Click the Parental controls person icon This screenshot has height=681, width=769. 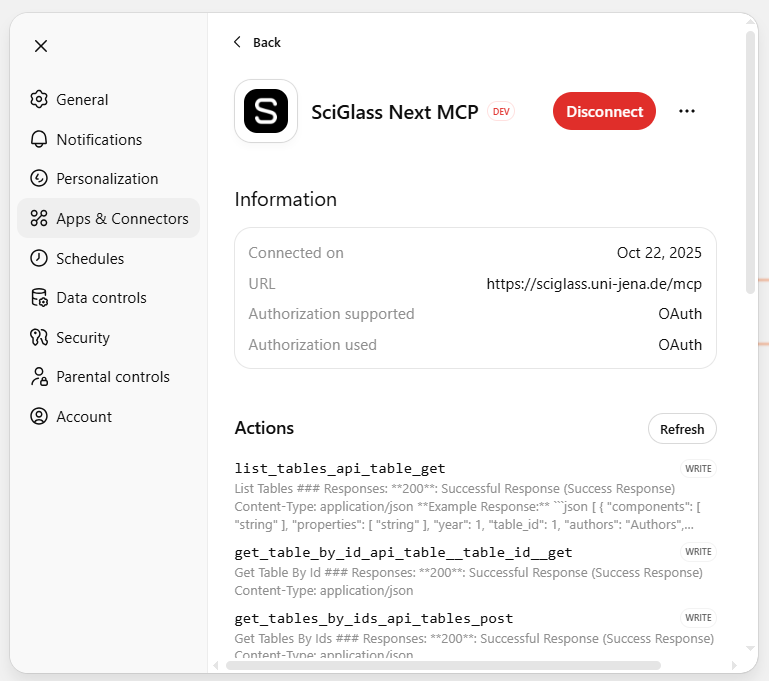(39, 377)
